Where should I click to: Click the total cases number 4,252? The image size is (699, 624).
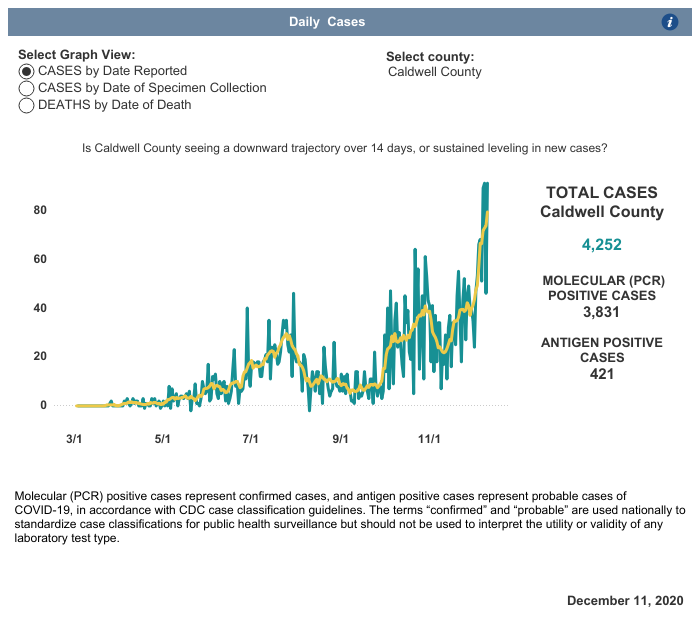point(601,245)
